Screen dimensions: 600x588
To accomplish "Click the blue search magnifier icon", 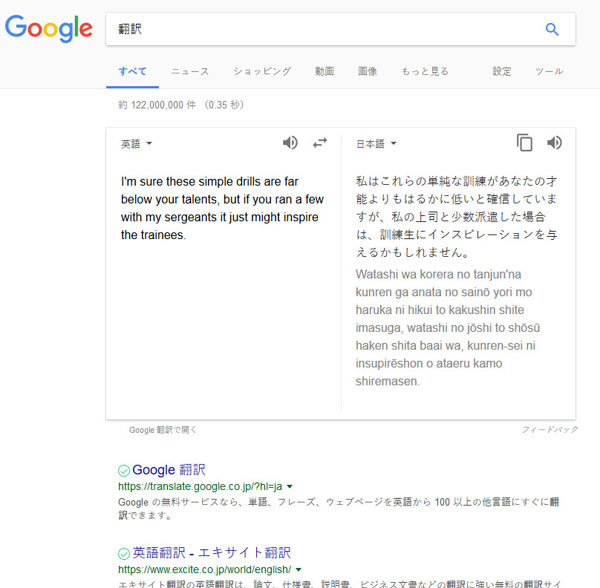I will (551, 29).
